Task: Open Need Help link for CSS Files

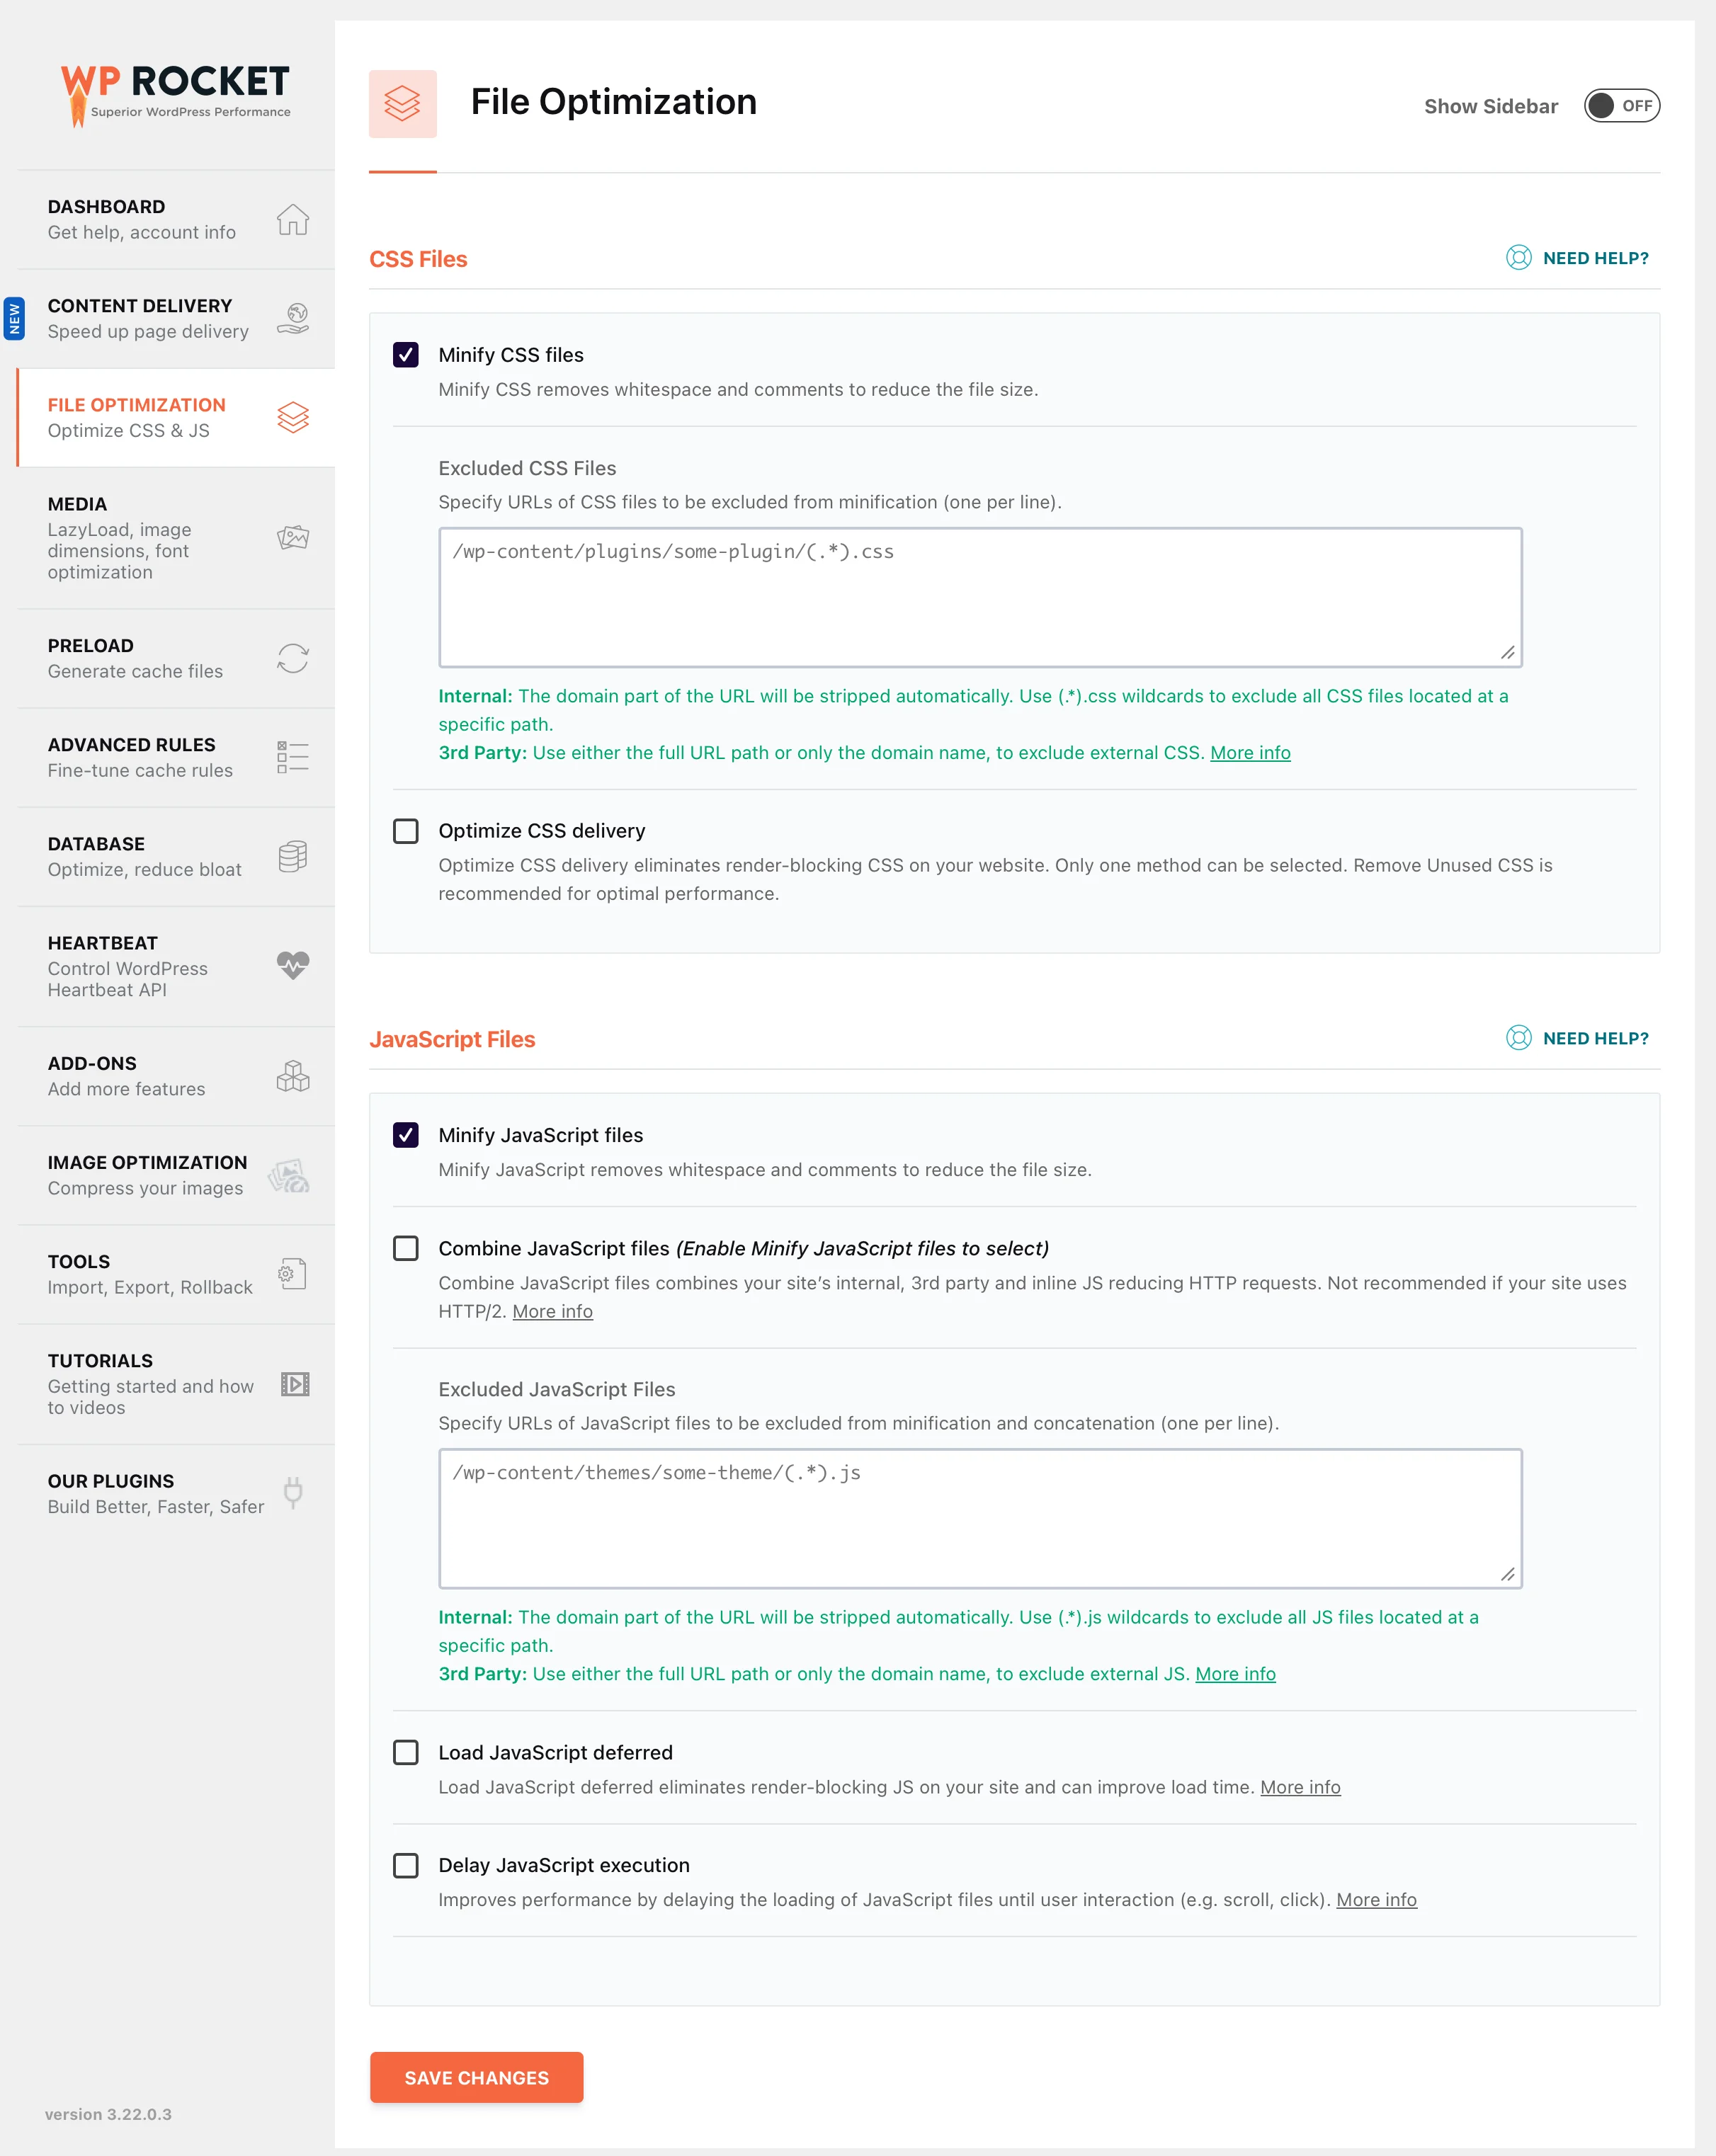Action: tap(1577, 258)
